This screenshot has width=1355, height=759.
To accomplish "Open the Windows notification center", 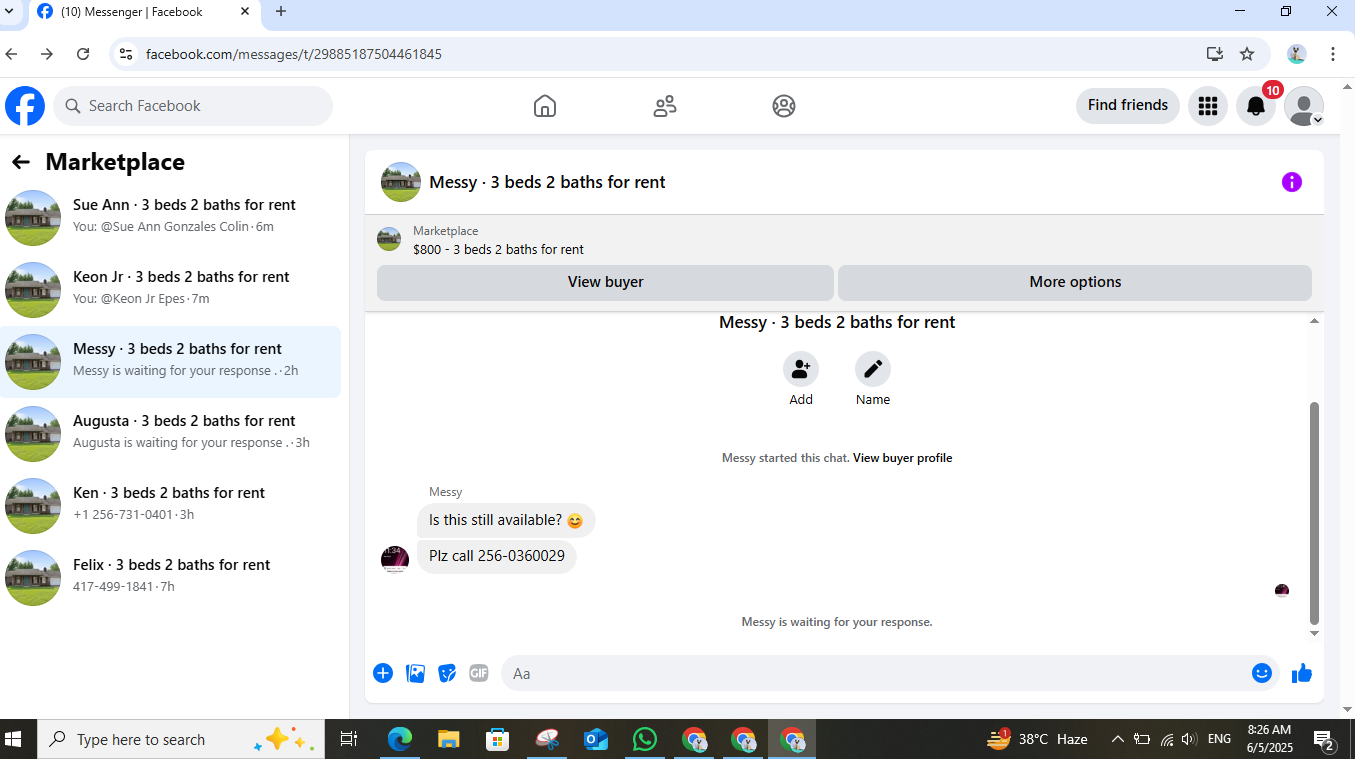I will coord(1326,740).
